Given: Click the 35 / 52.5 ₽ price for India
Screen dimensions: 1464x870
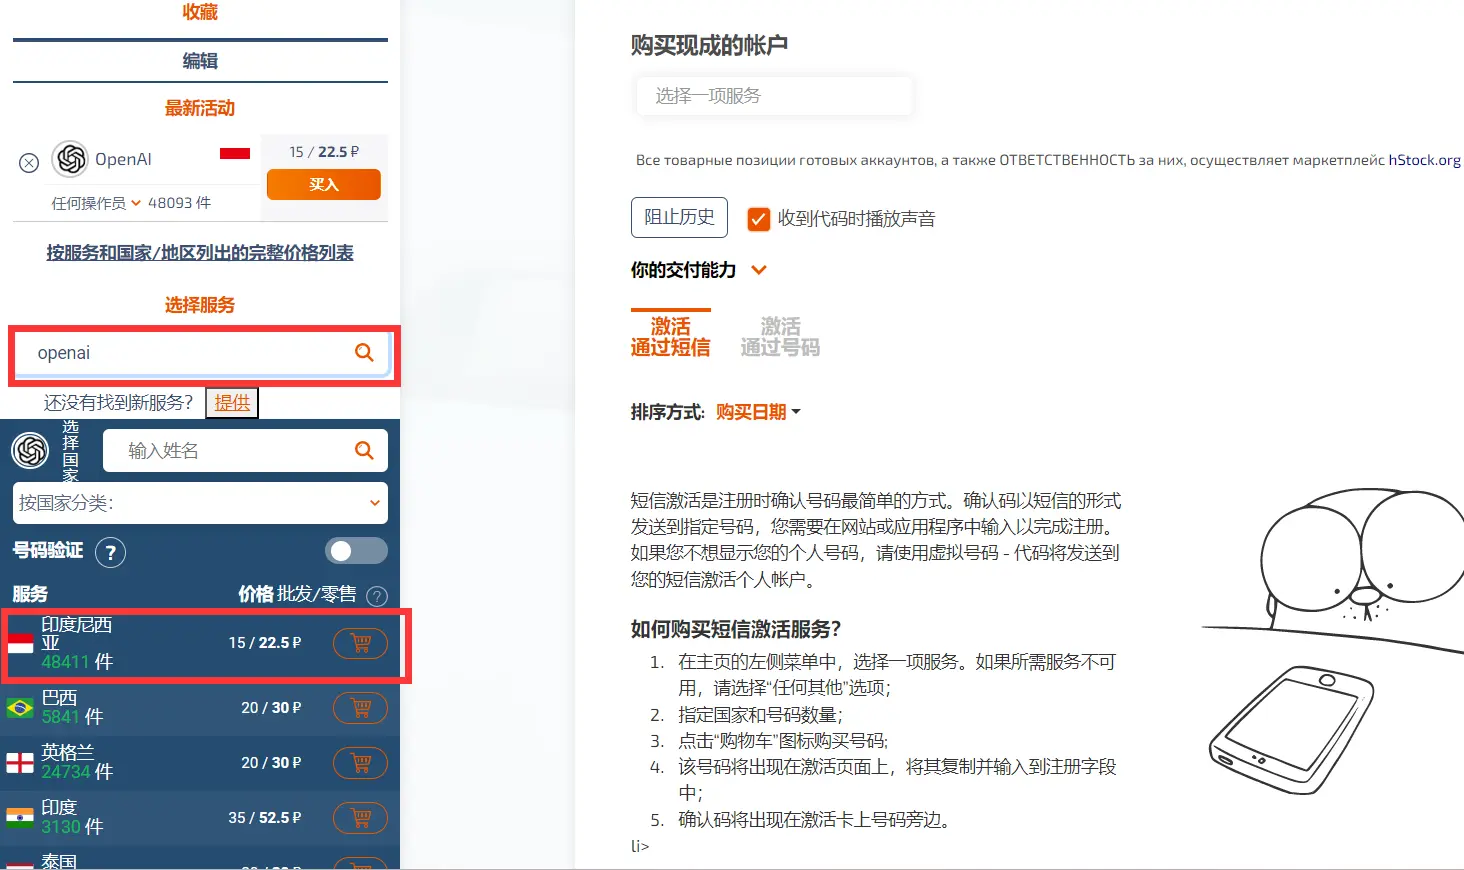Looking at the screenshot, I should pos(265,818).
